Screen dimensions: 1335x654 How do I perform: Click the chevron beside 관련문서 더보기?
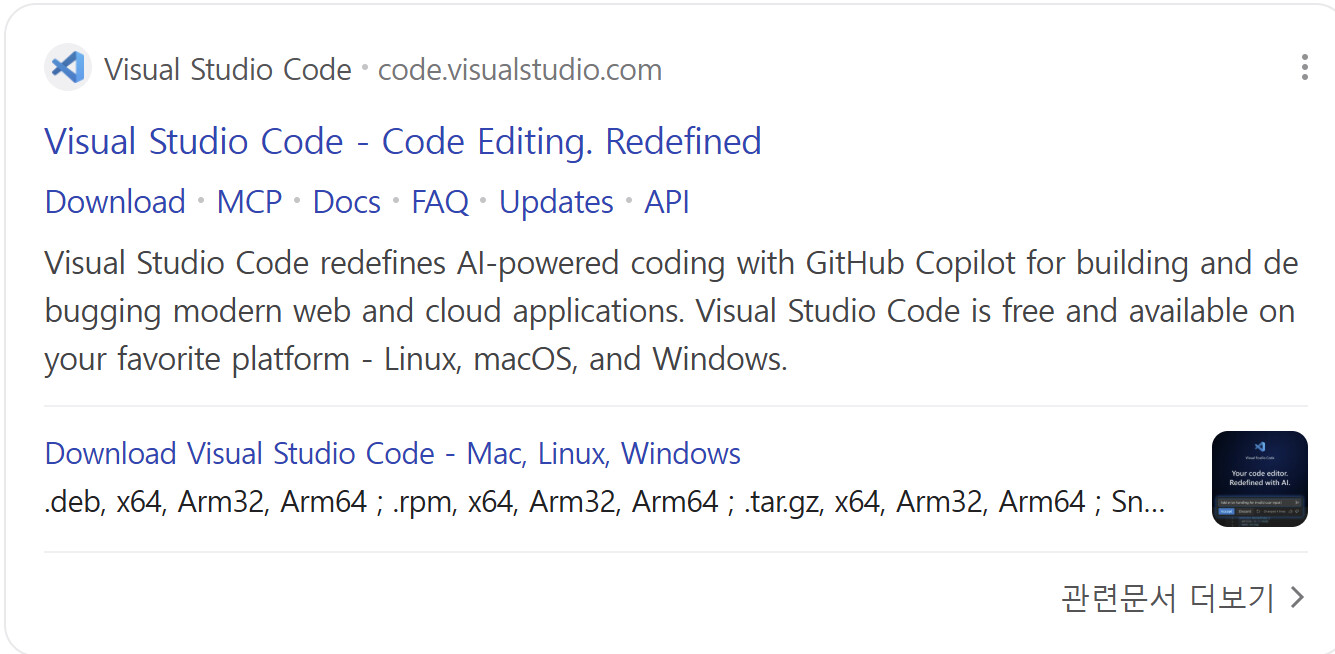point(1298,598)
